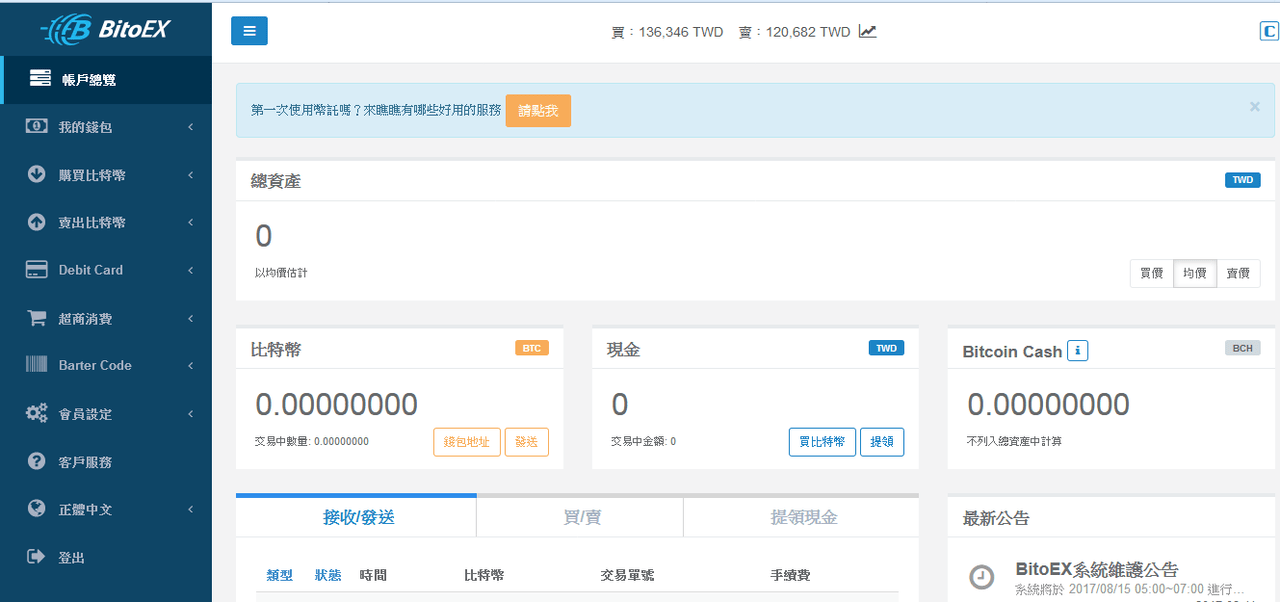The height and width of the screenshot is (602, 1280).
Task: Click the BCH badge in Bitcoin Cash card
Action: coord(1243,348)
